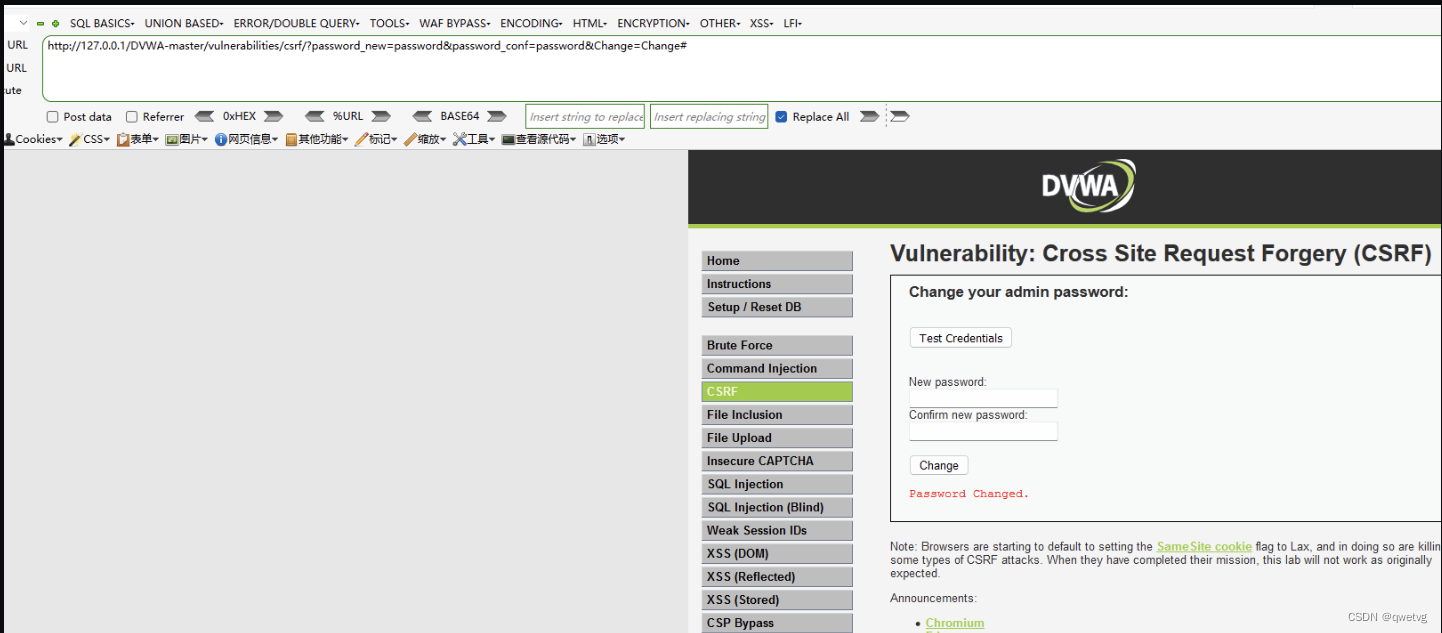Open the XSS (DOM) page
This screenshot has height=633, width=1442.
[x=777, y=553]
